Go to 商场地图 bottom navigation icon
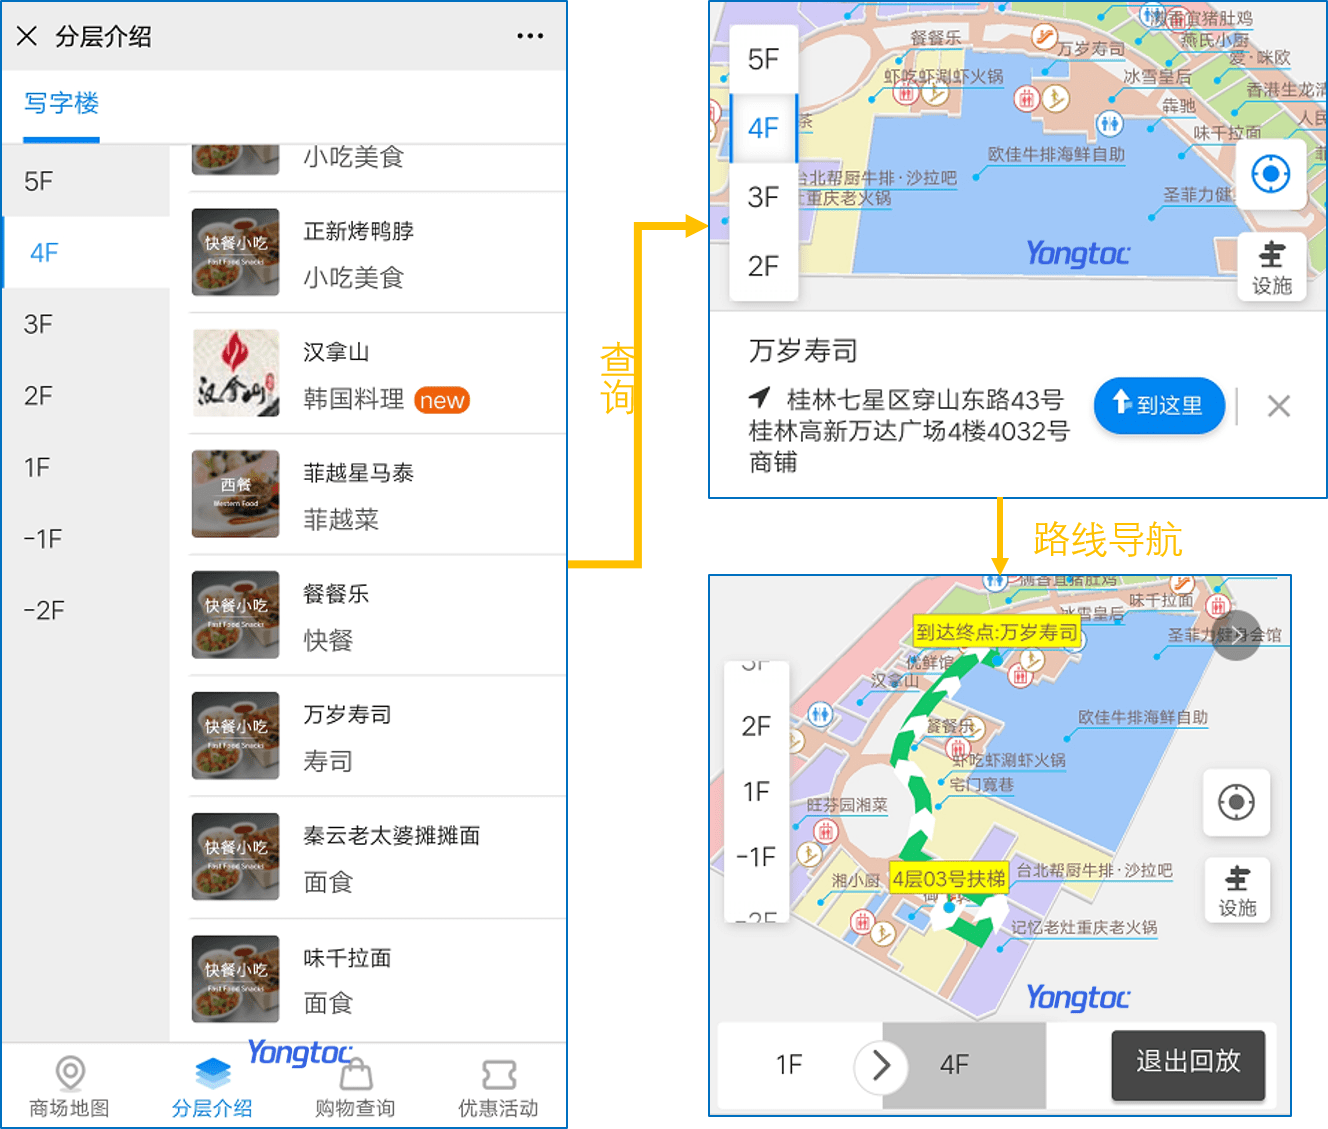This screenshot has height=1129, width=1328. point(70,1087)
